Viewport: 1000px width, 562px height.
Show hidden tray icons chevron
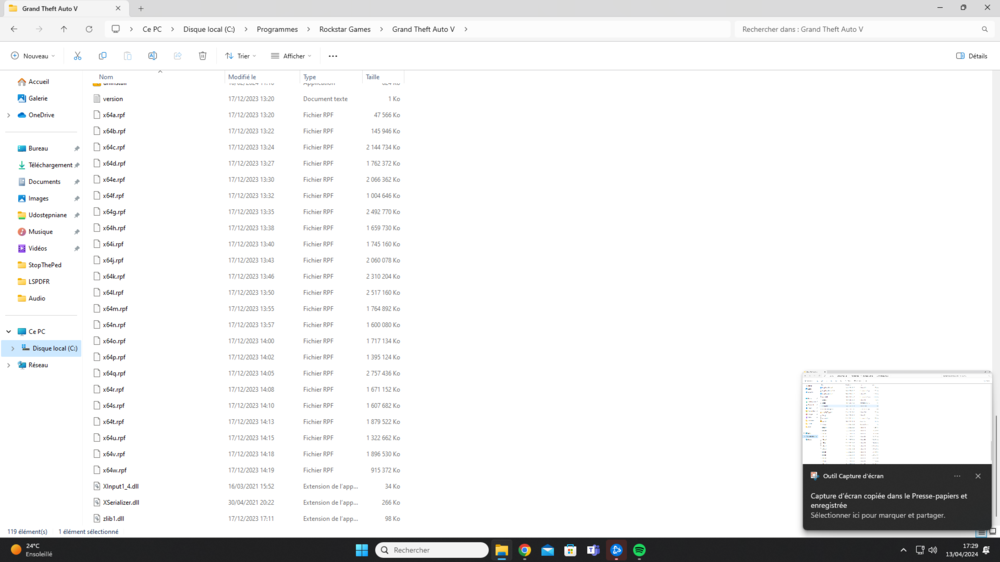click(x=903, y=550)
